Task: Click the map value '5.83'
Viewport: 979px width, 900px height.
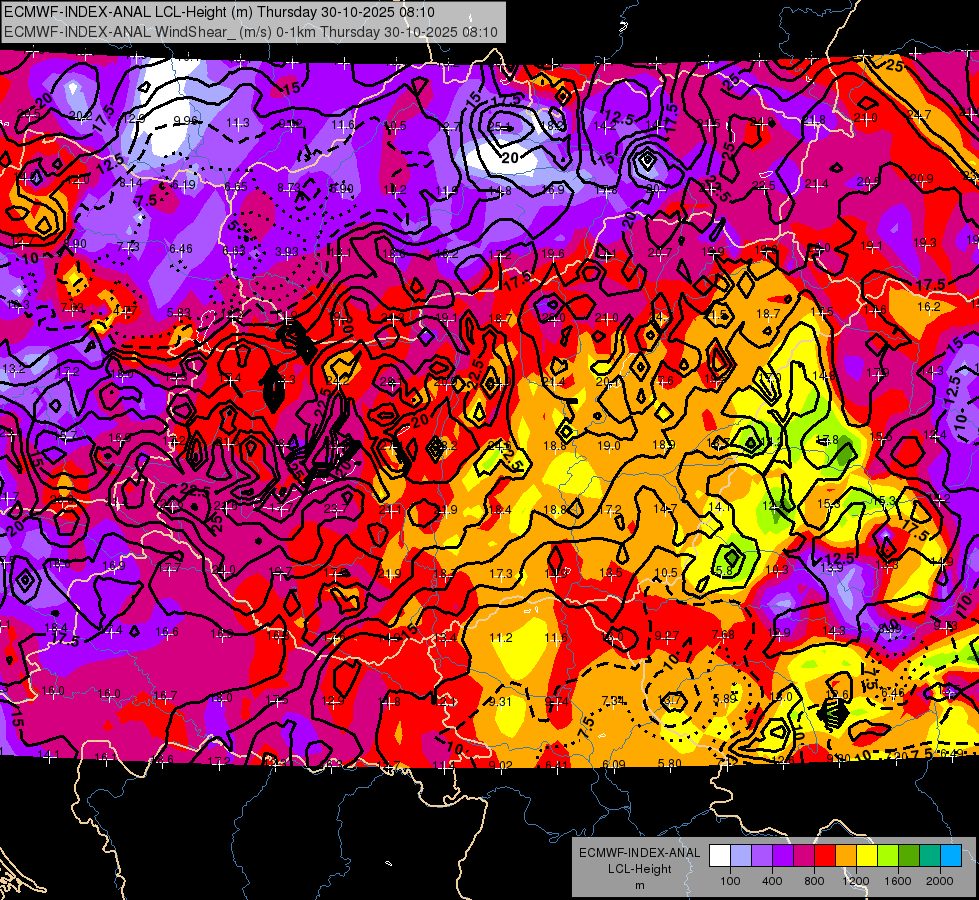Action: [179, 312]
